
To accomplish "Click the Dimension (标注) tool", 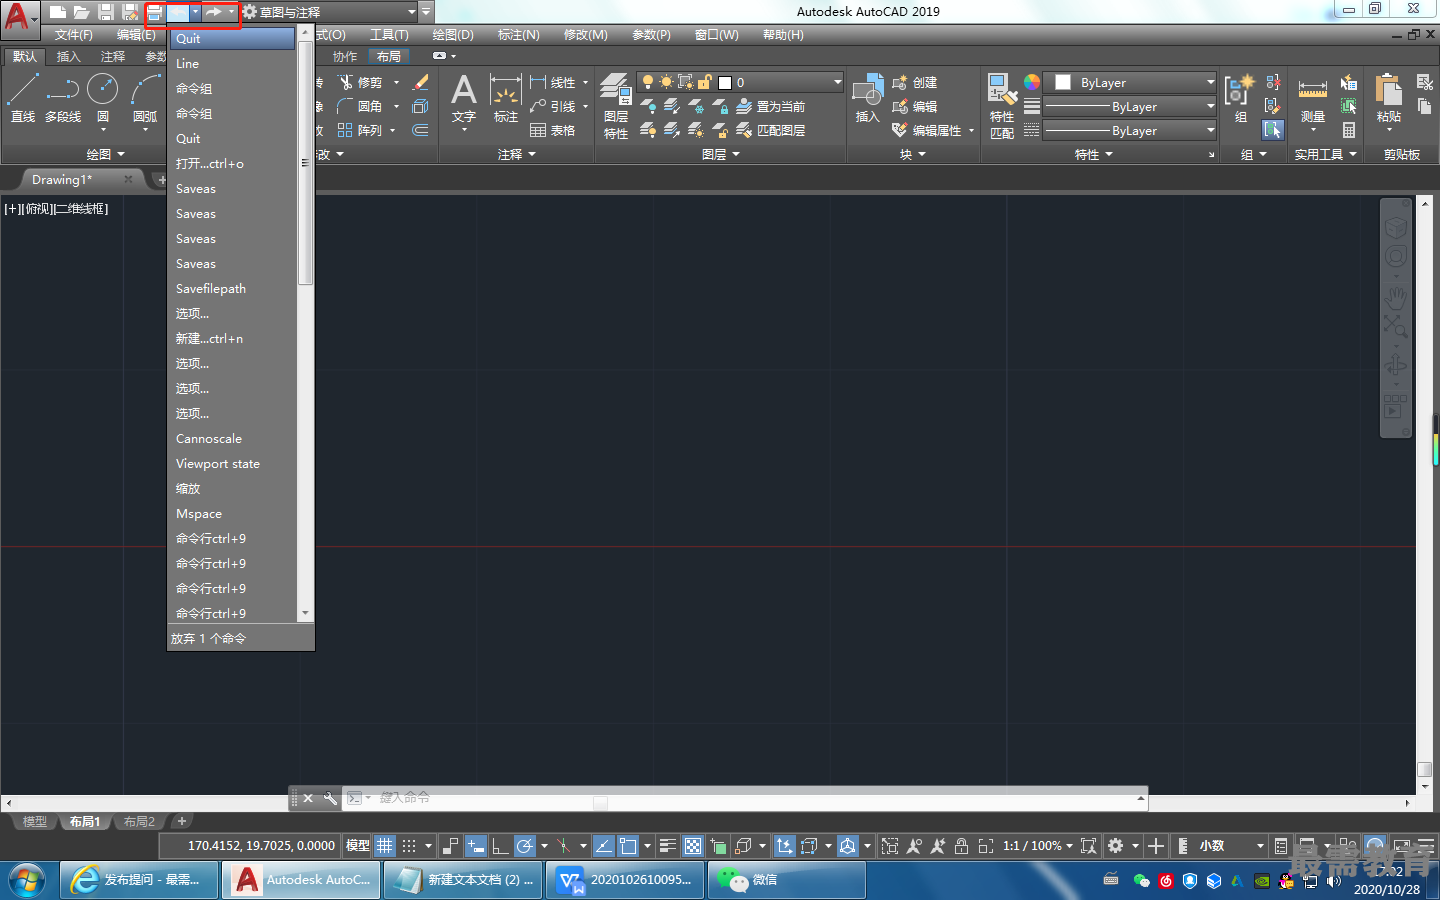I will pos(506,98).
